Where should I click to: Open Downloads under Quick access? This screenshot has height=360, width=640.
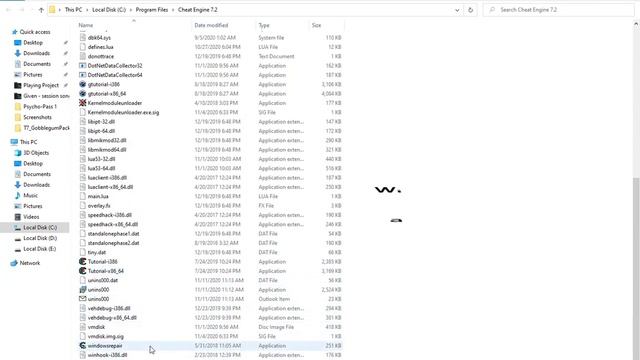36,53
